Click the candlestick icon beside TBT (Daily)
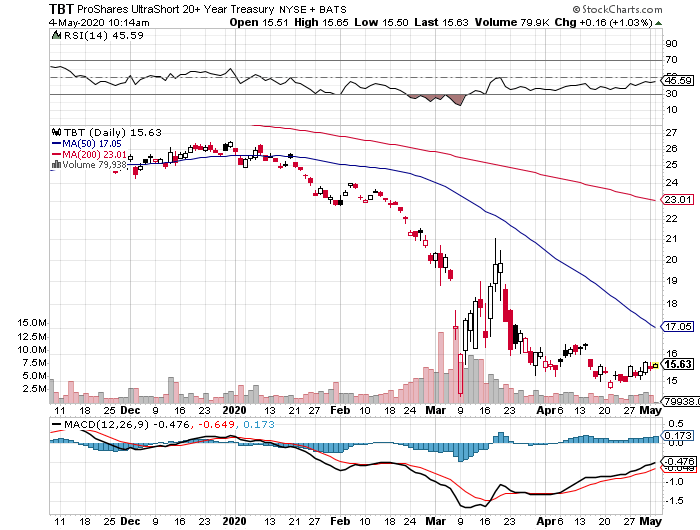The image size is (700, 530). point(56,131)
